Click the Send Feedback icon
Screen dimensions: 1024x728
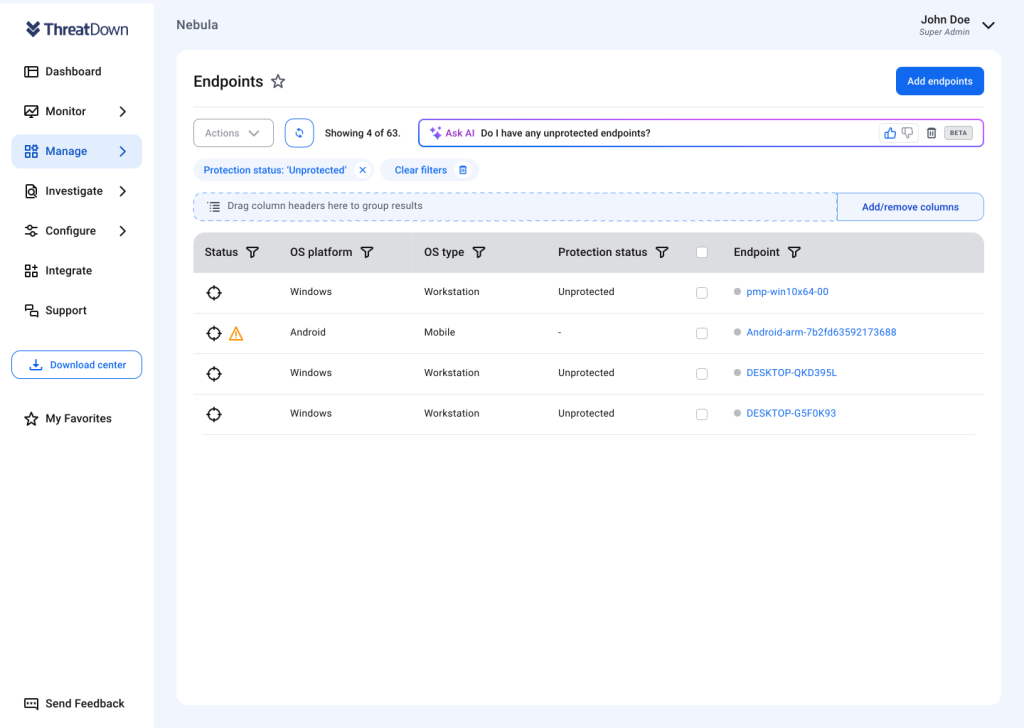coord(31,704)
